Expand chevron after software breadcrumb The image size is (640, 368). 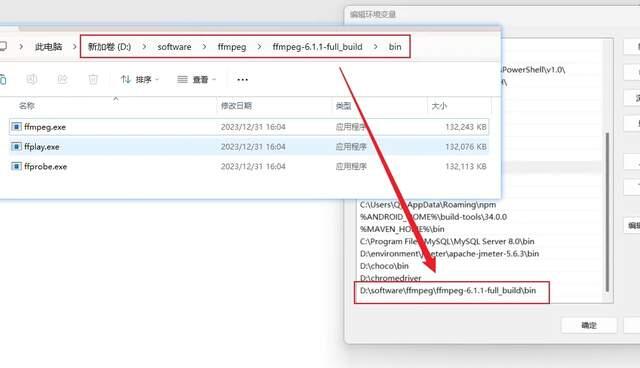point(204,47)
